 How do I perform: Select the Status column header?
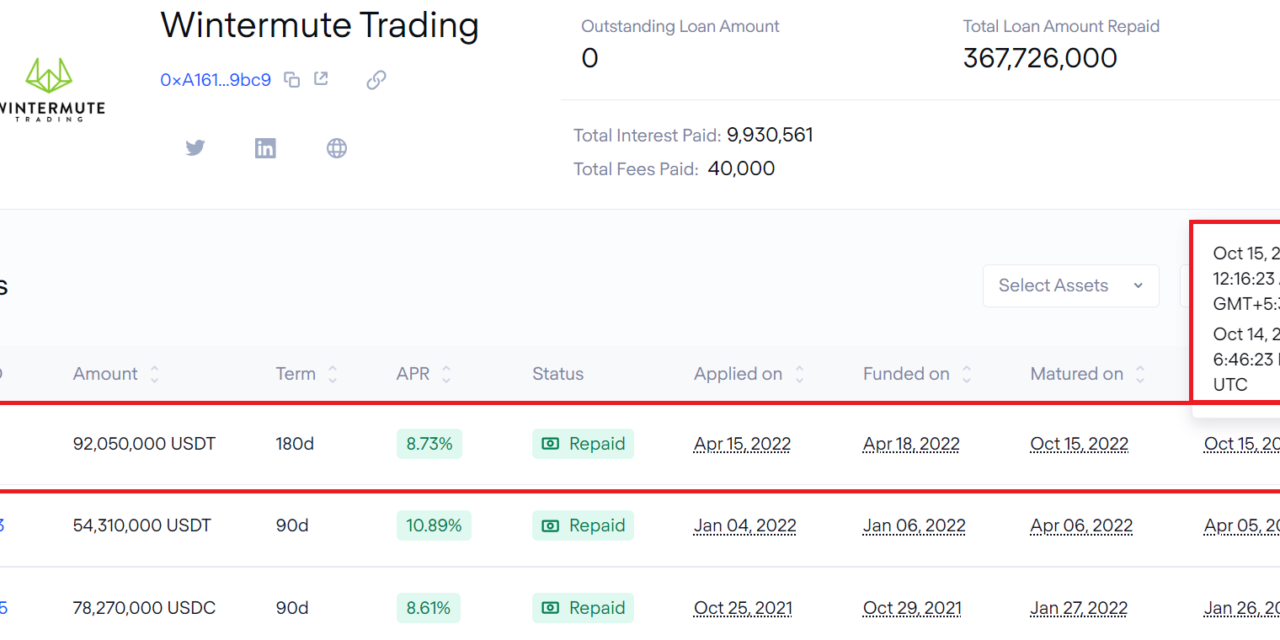(x=558, y=373)
